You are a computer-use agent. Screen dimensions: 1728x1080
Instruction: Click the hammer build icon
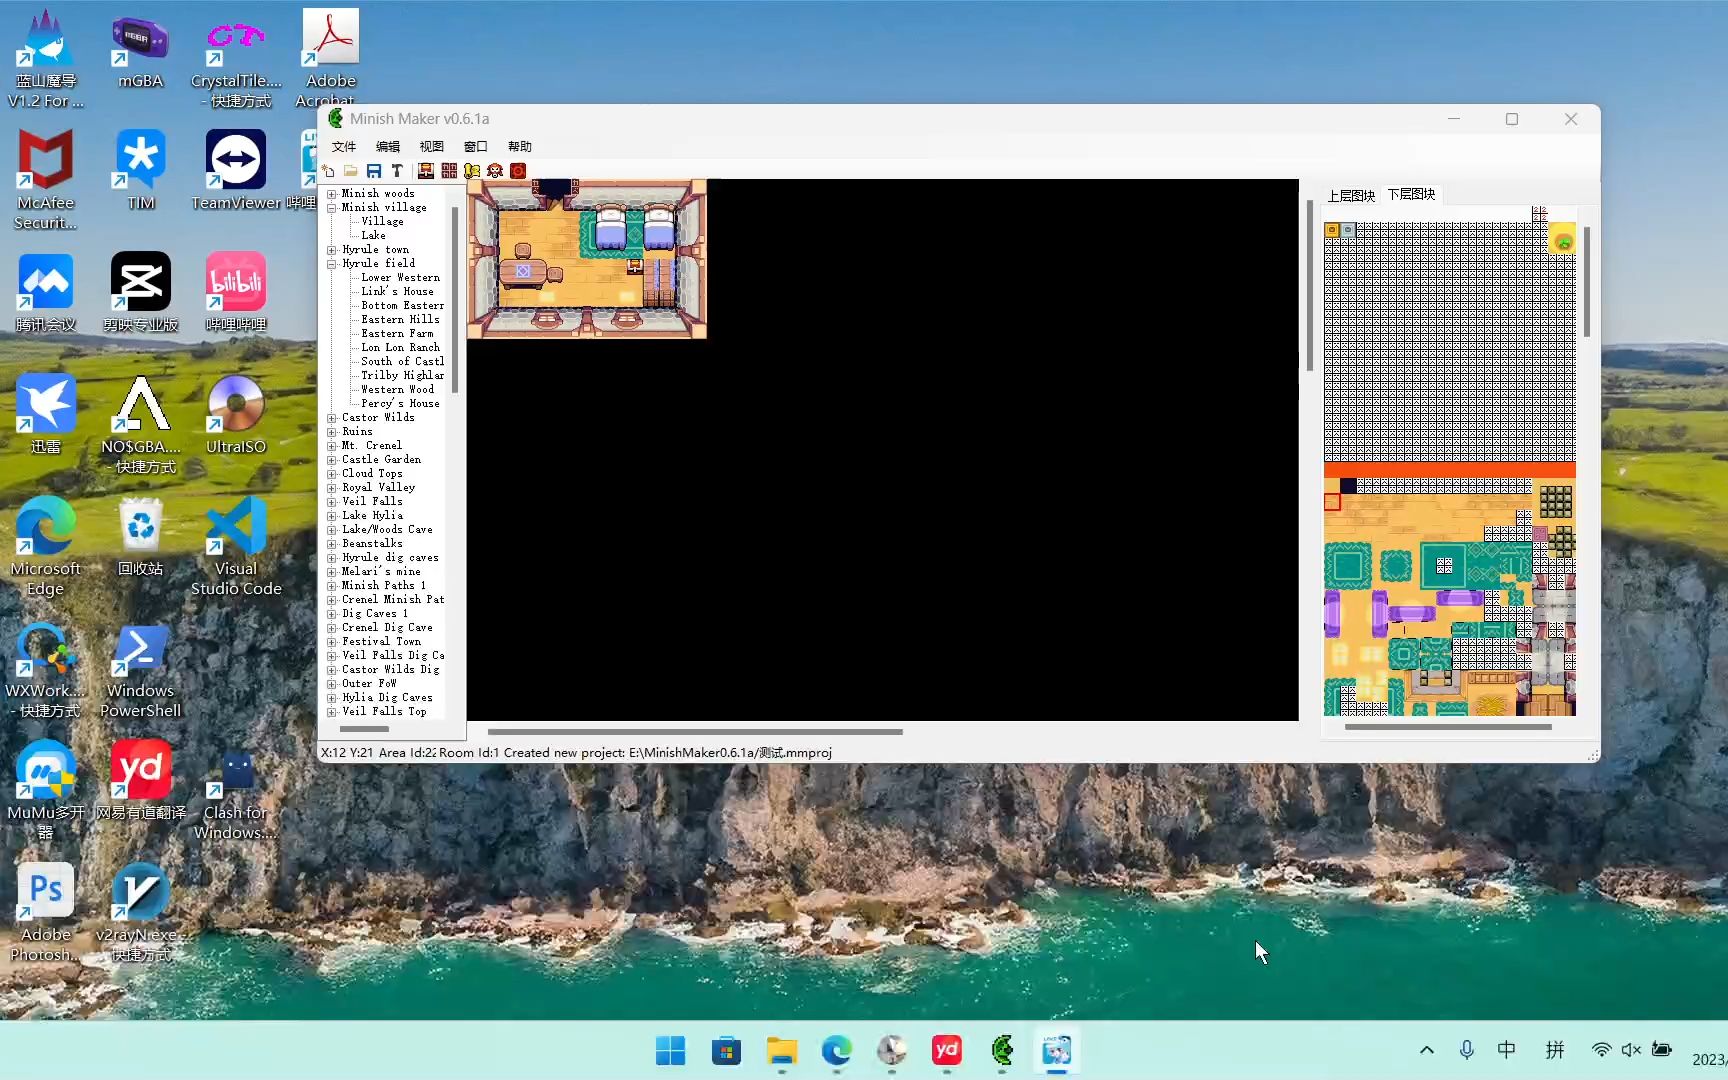click(397, 171)
